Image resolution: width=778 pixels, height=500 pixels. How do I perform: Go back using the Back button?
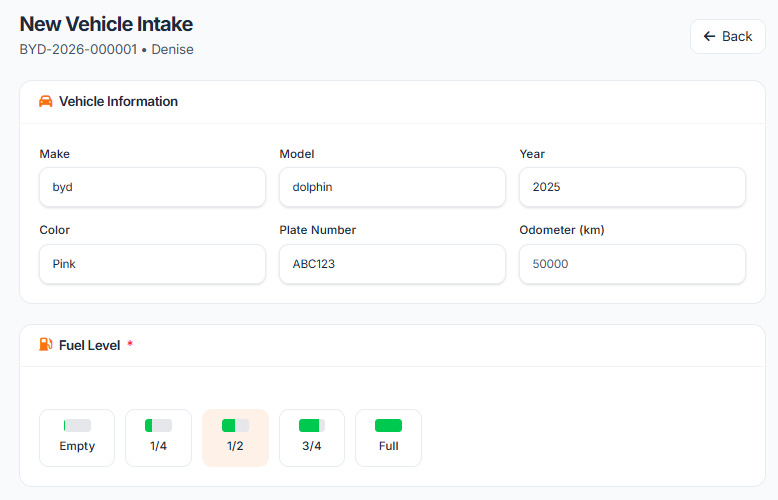pos(728,37)
